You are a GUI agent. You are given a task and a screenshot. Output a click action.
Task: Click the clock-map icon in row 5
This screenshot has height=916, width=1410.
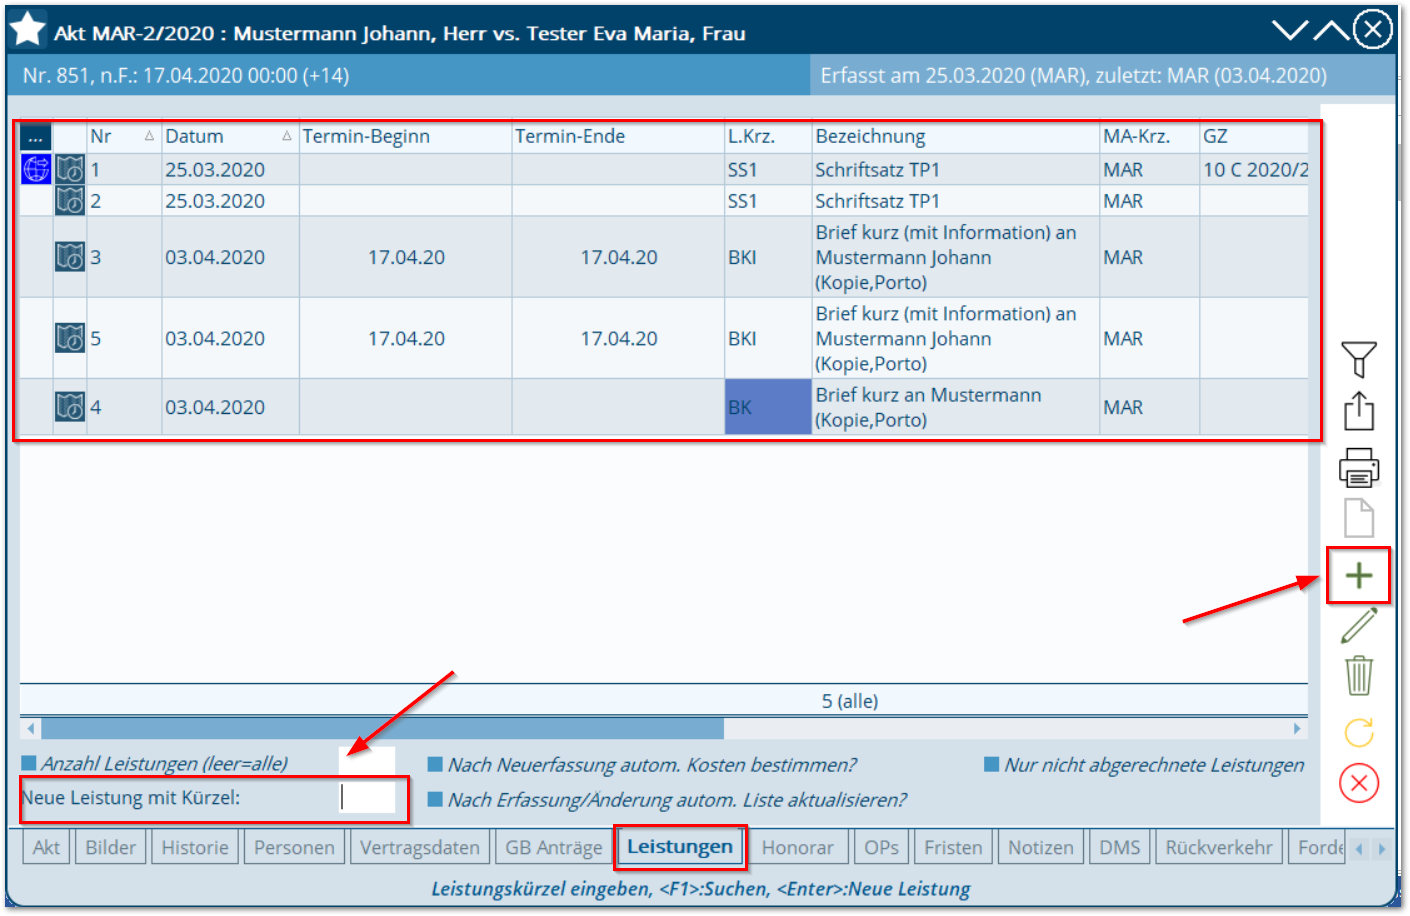pos(70,338)
